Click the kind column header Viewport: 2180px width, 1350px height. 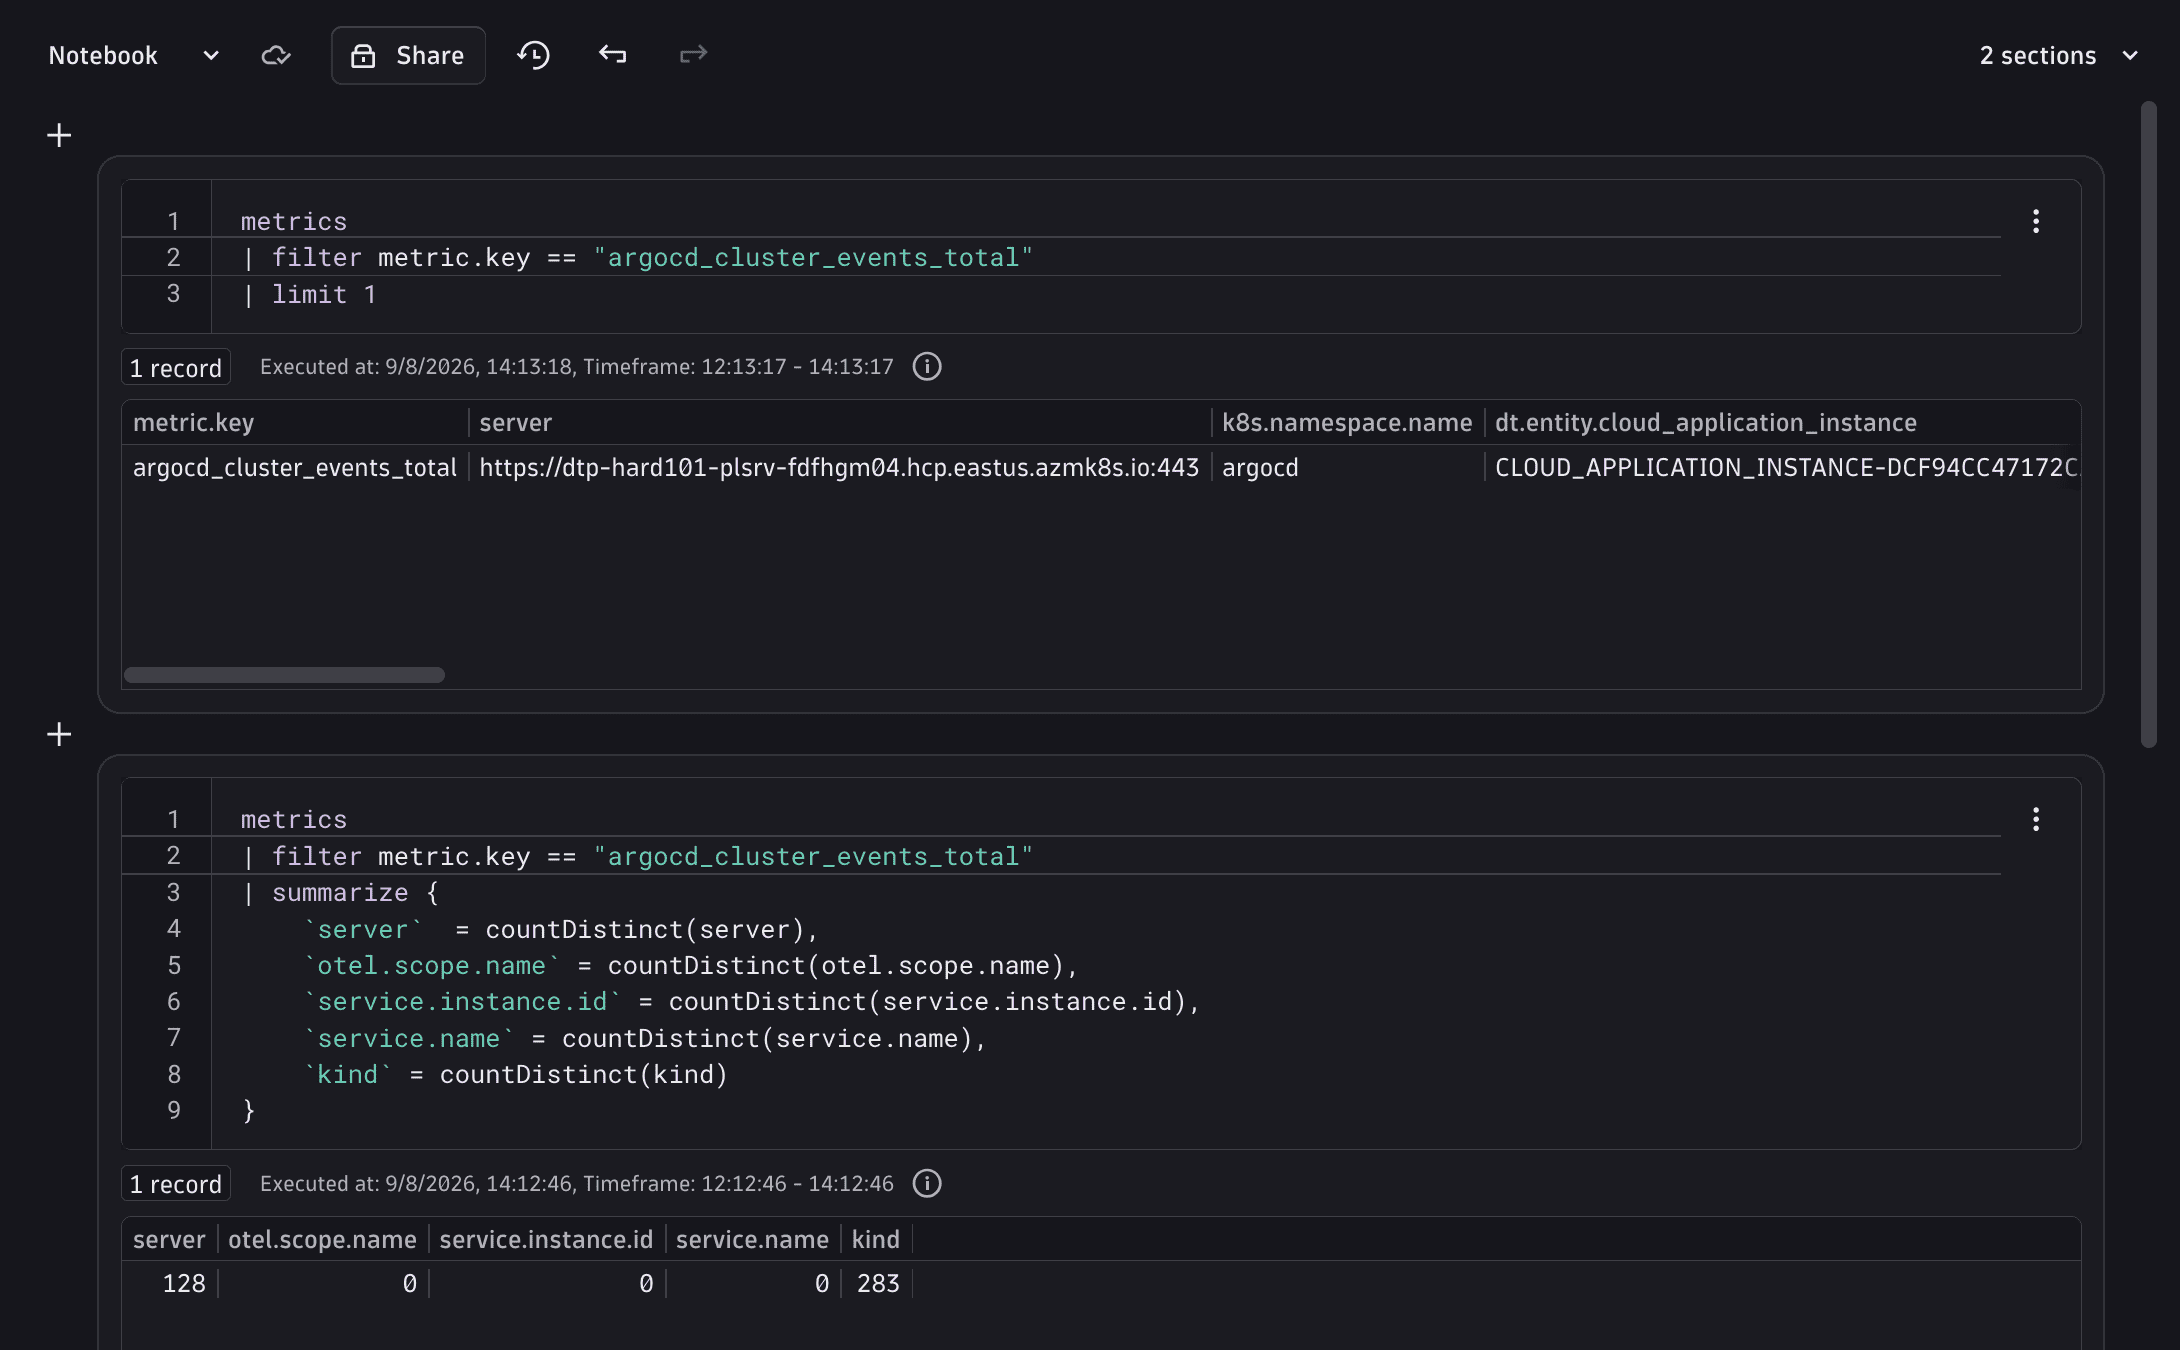875,1240
